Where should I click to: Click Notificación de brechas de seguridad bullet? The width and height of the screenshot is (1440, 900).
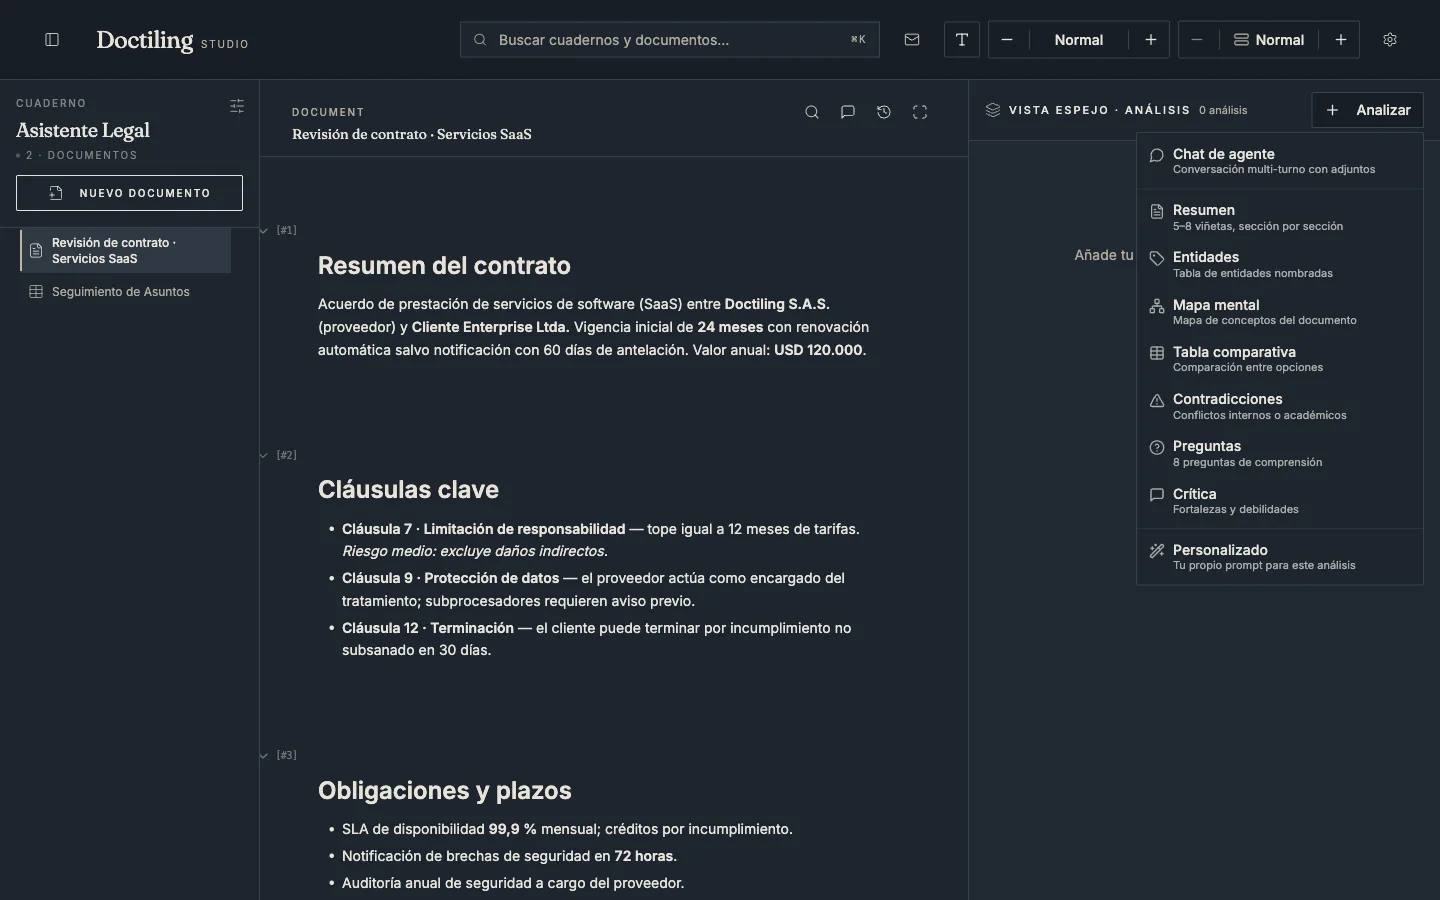coord(509,856)
